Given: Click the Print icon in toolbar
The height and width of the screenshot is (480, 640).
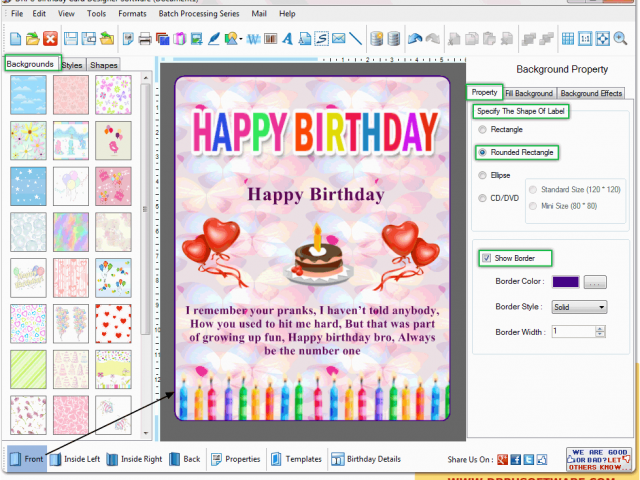Looking at the screenshot, I should click(145, 39).
